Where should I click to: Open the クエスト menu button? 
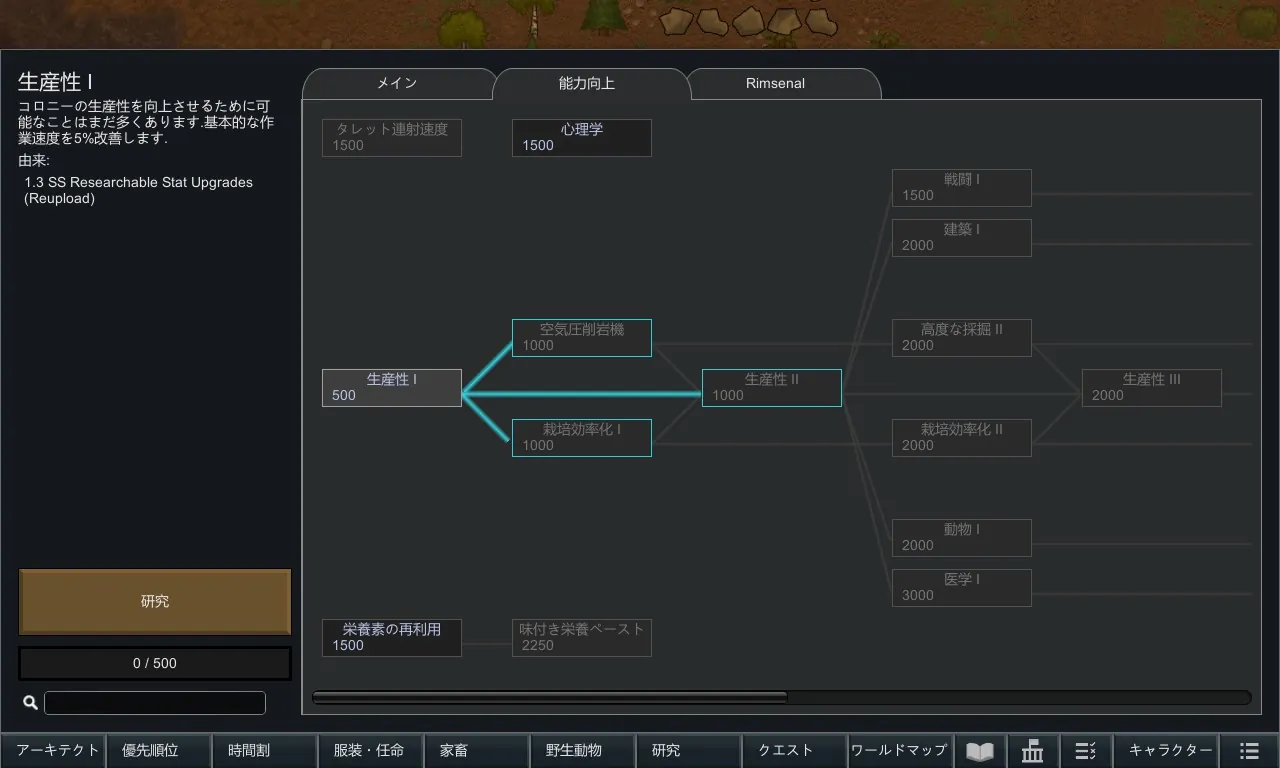tap(786, 751)
